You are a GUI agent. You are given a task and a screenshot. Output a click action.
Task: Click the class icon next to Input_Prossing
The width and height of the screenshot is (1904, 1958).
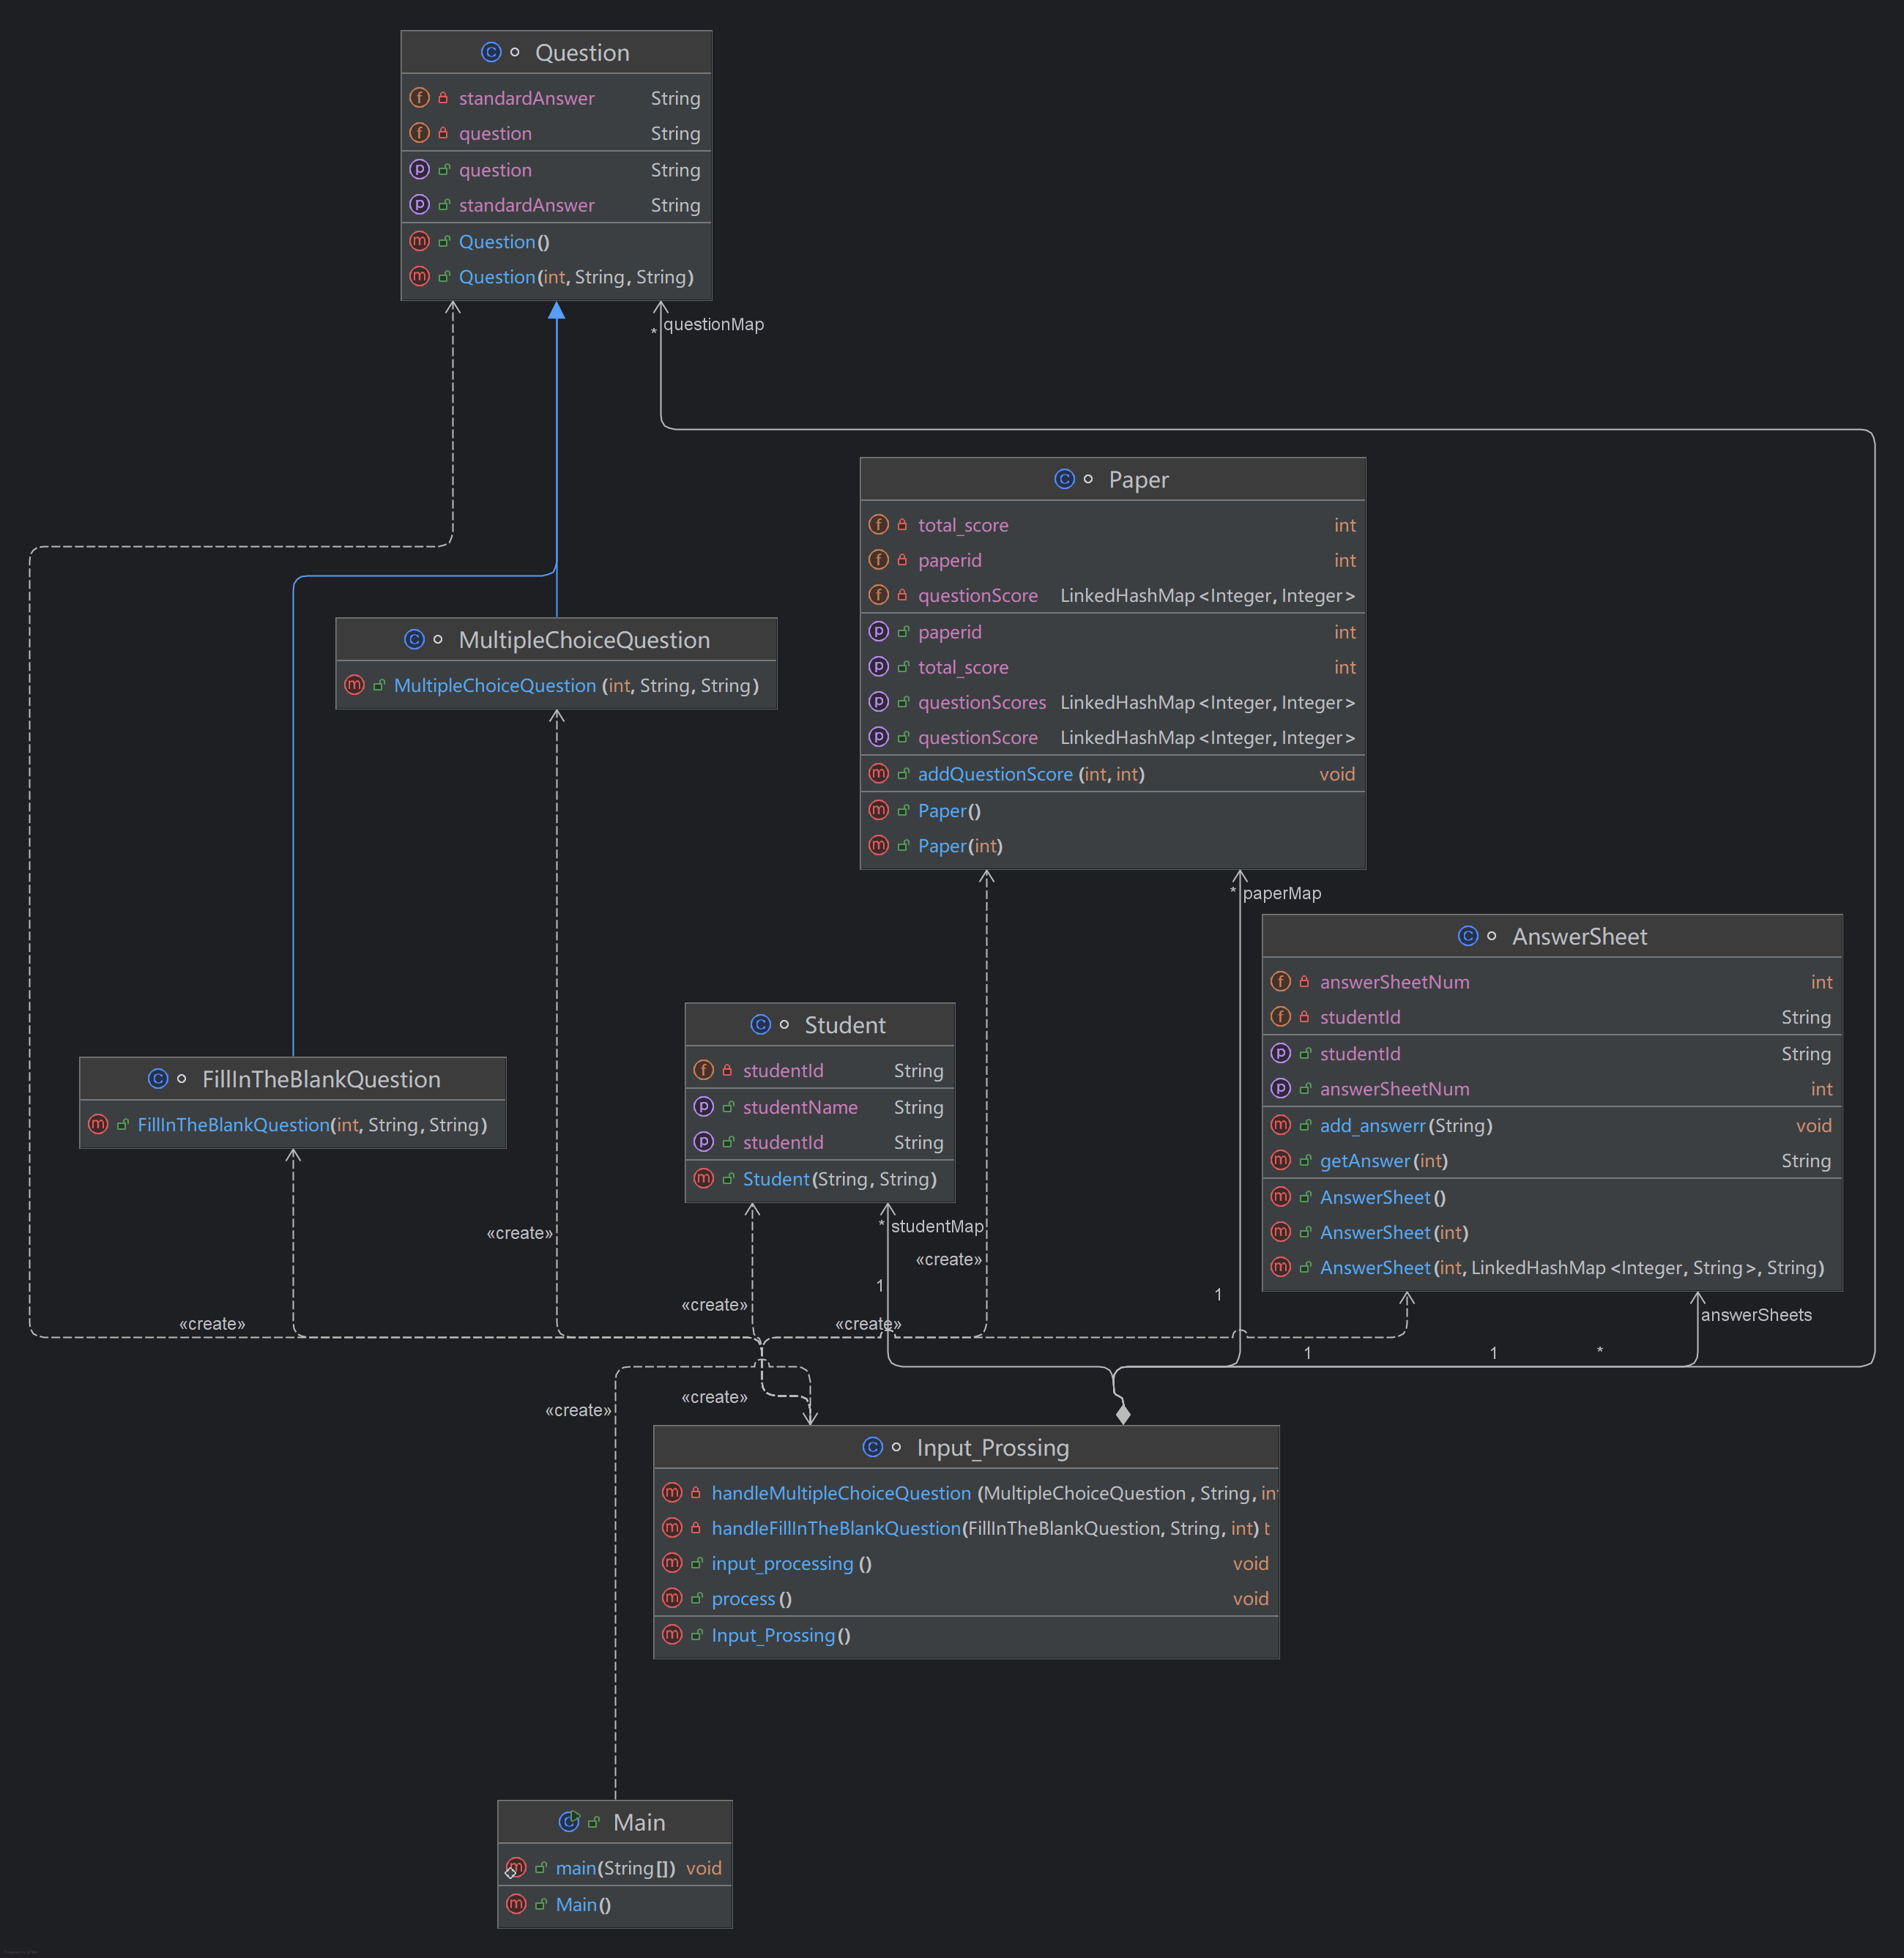point(872,1447)
